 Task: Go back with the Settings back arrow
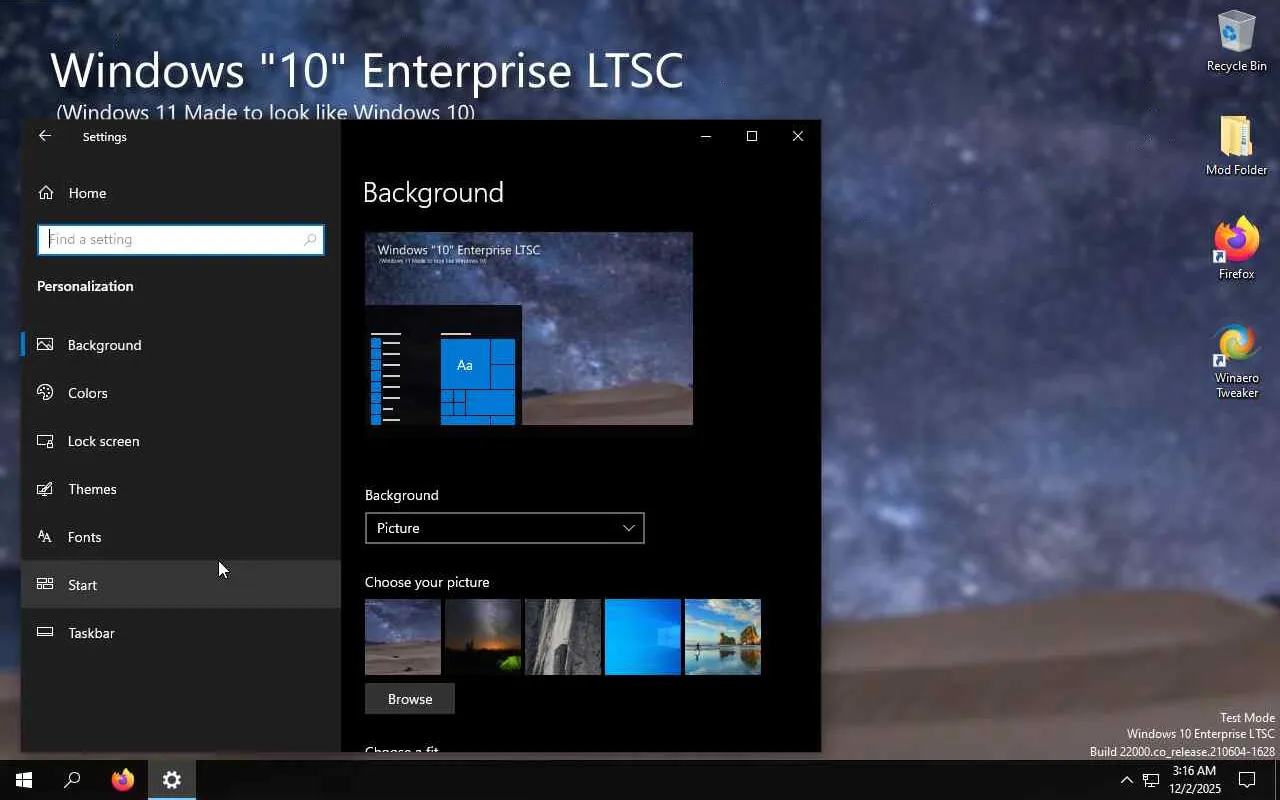(x=45, y=136)
